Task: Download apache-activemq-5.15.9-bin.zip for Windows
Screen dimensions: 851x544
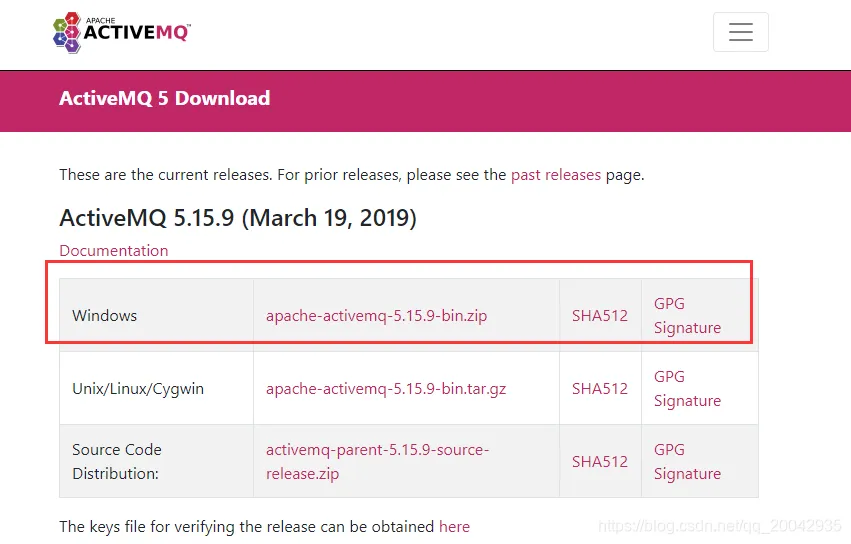Action: pos(376,315)
